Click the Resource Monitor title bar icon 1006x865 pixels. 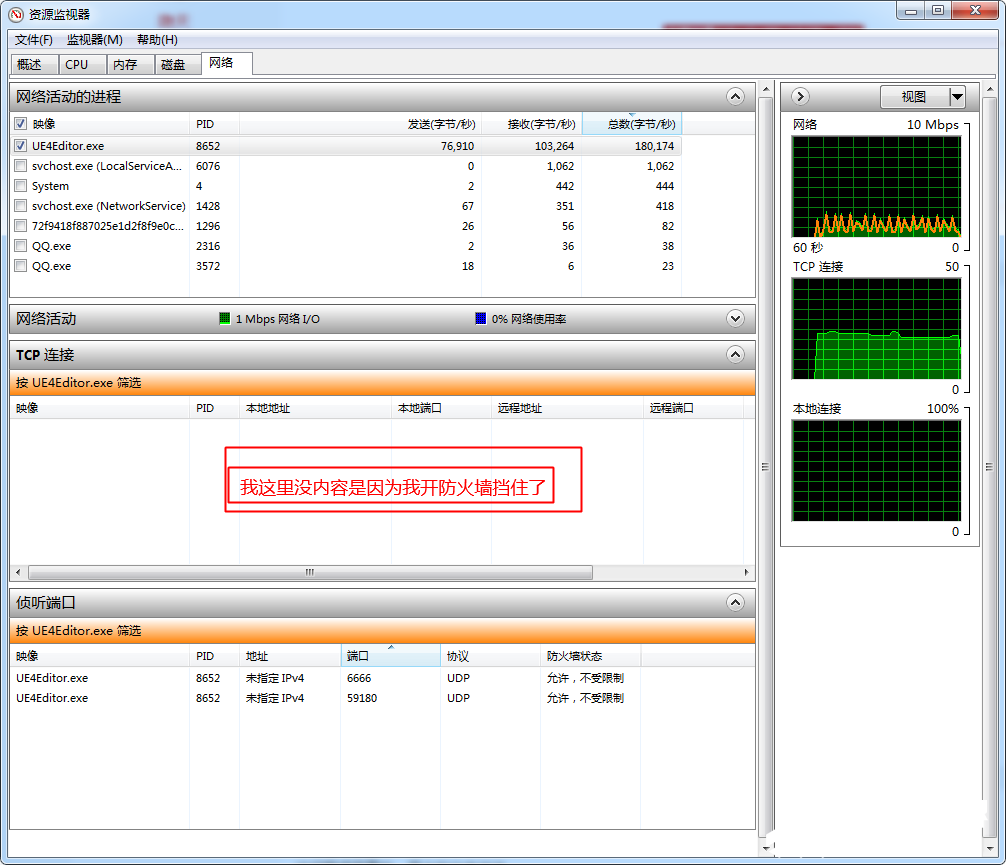pyautogui.click(x=15, y=14)
